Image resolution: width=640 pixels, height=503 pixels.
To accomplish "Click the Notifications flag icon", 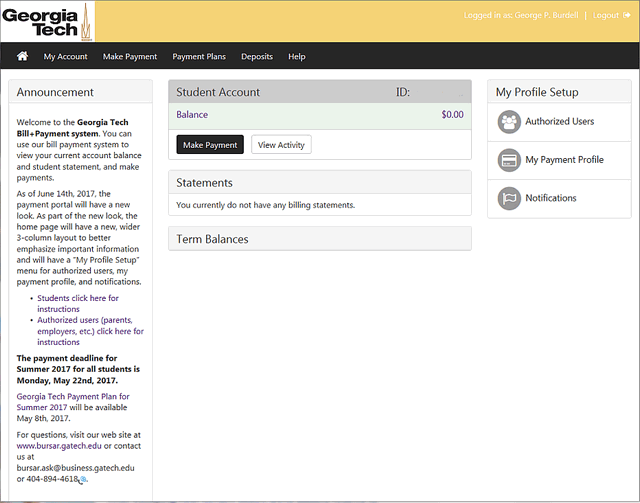I will coord(509,198).
